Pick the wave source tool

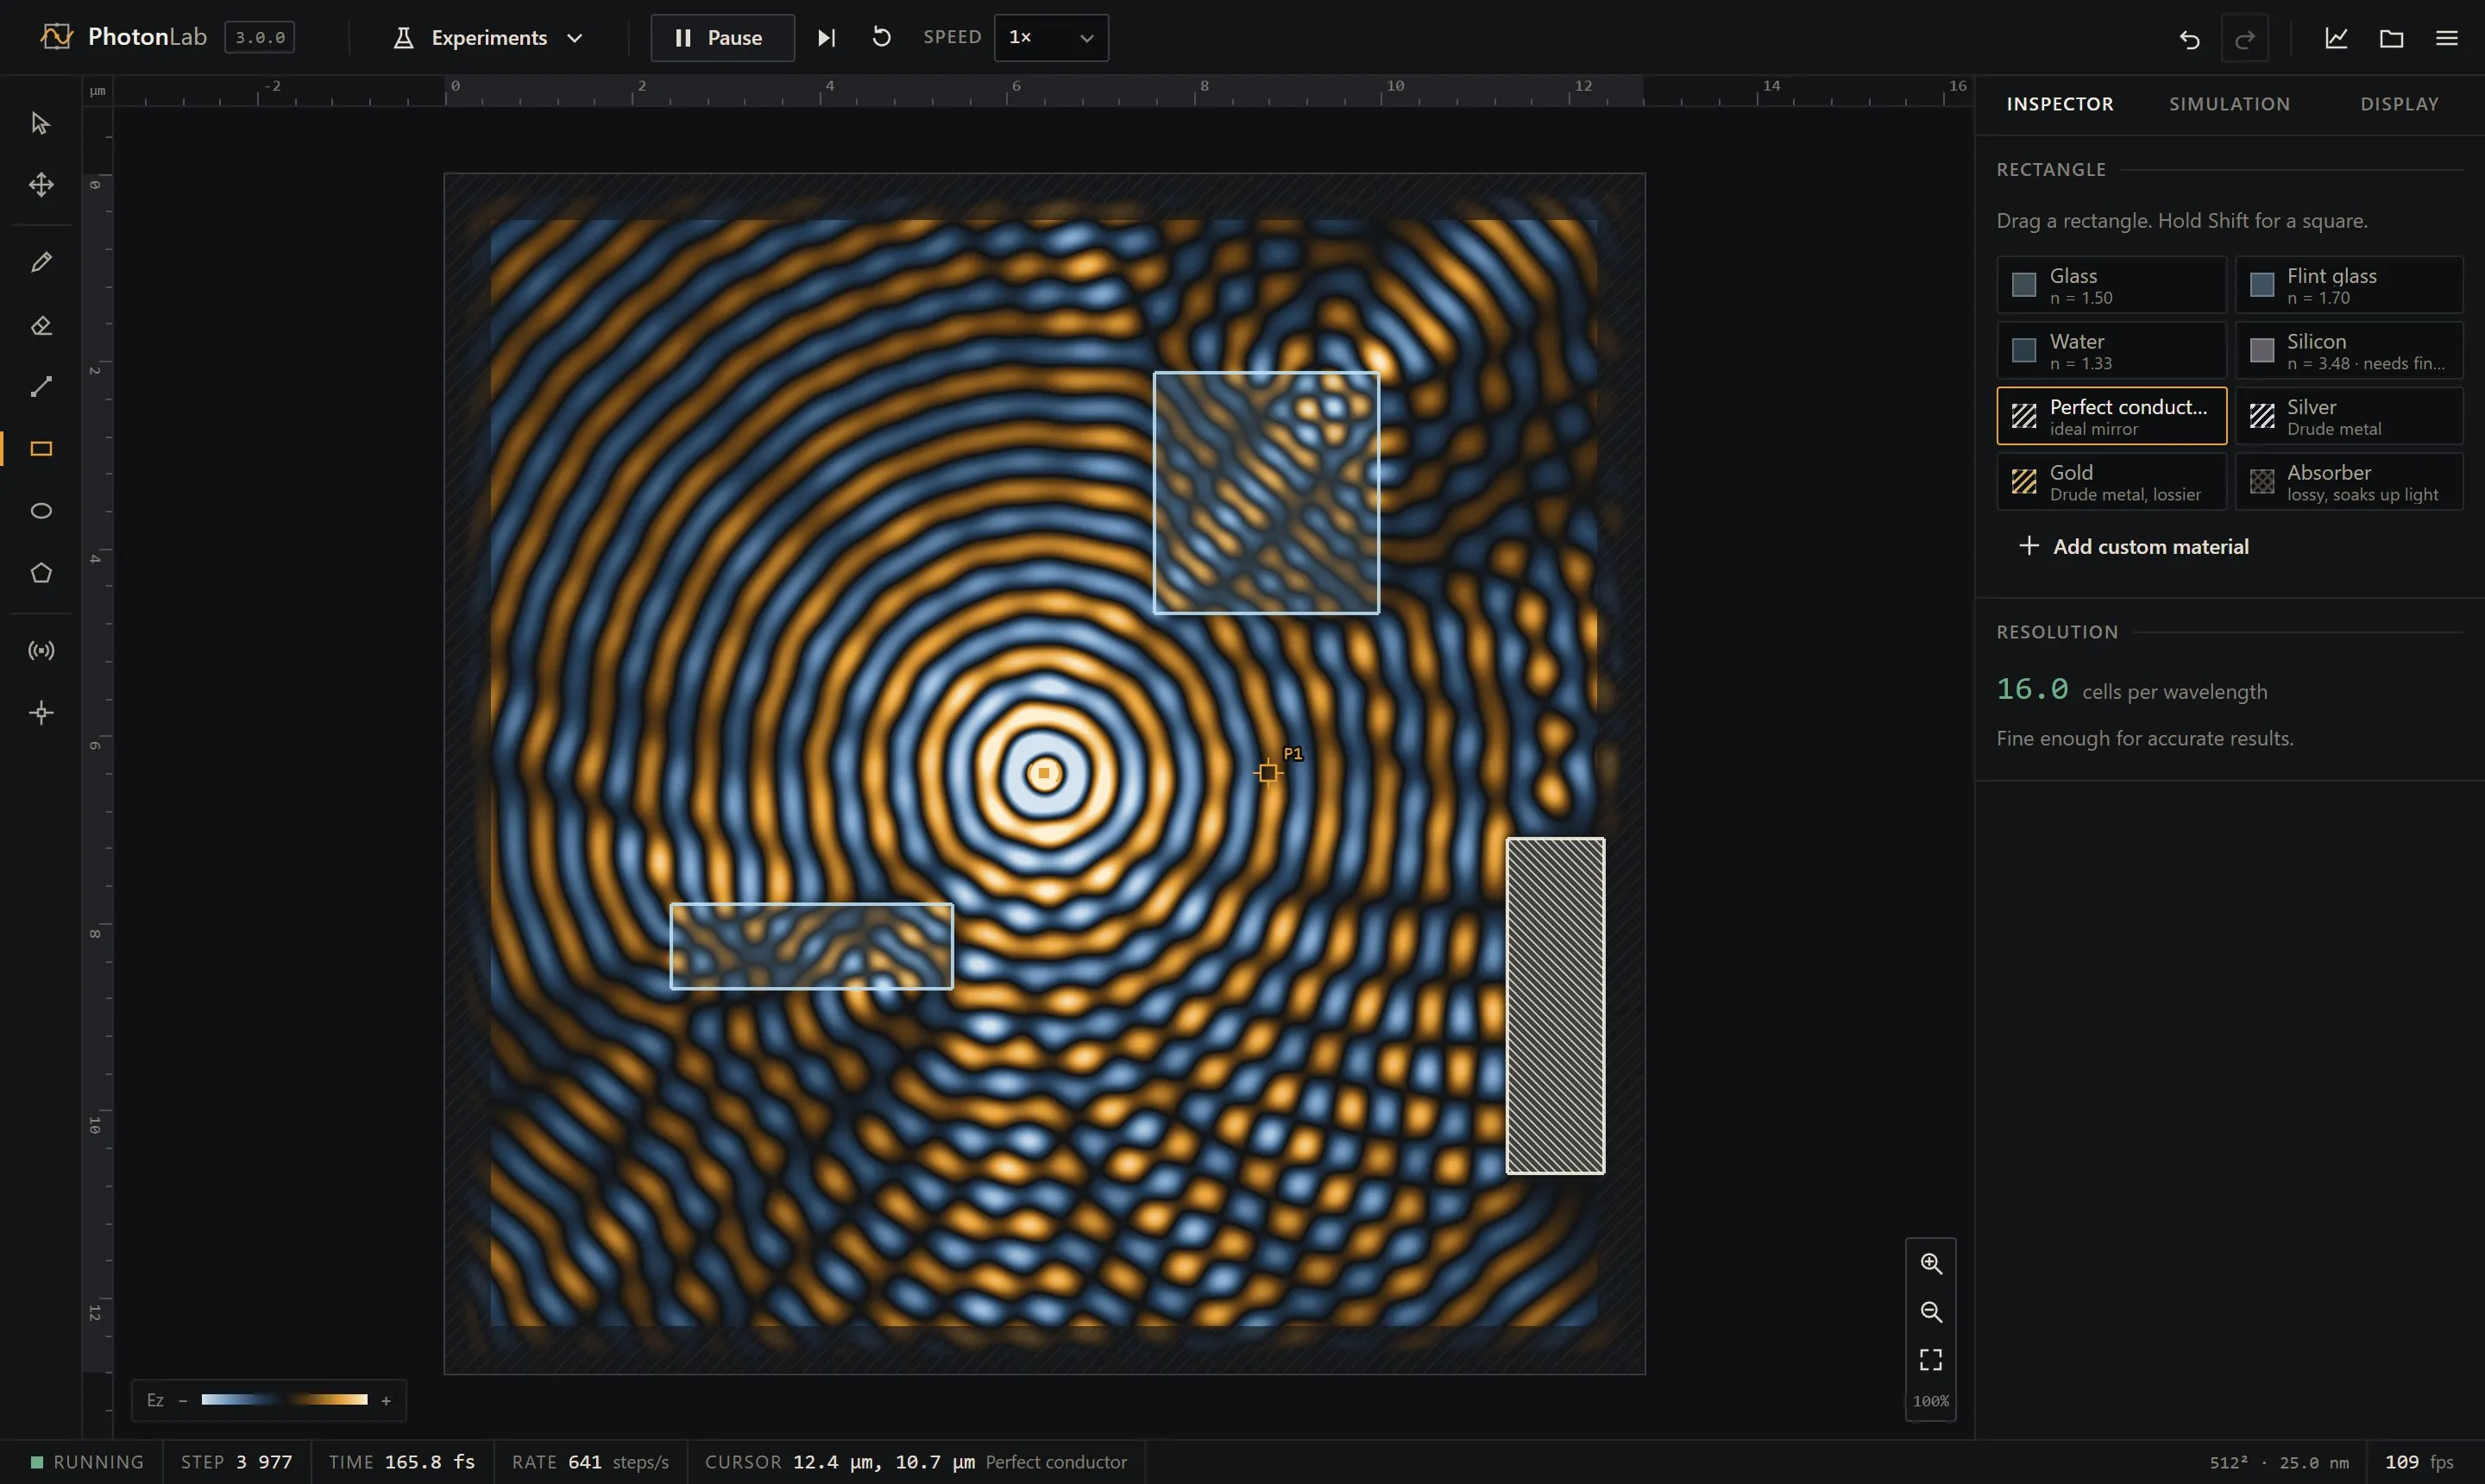[x=41, y=651]
